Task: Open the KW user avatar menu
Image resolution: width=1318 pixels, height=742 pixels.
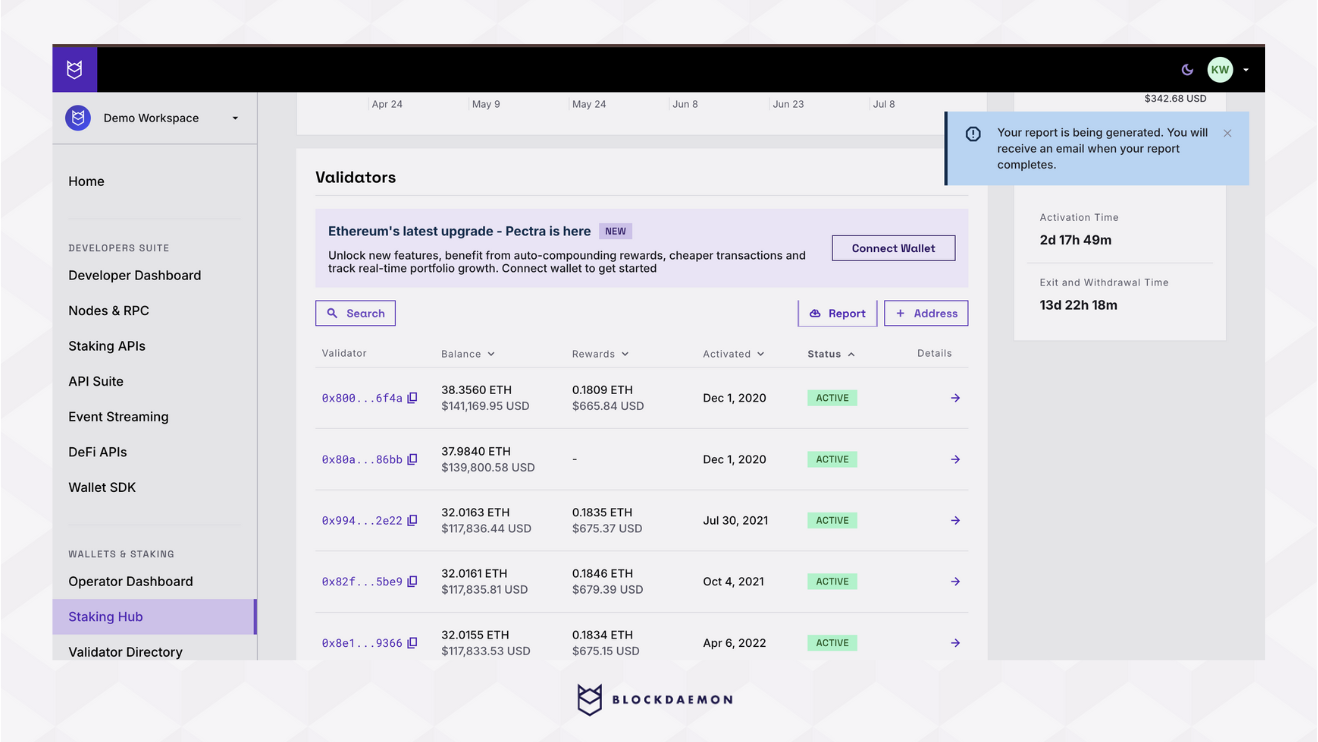Action: (x=1219, y=70)
